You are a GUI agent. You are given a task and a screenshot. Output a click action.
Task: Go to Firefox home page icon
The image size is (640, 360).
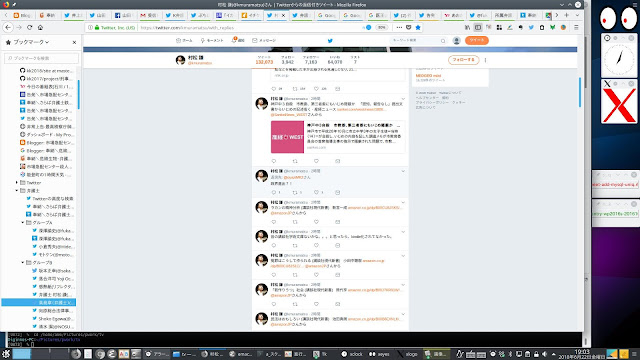click(x=40, y=27)
